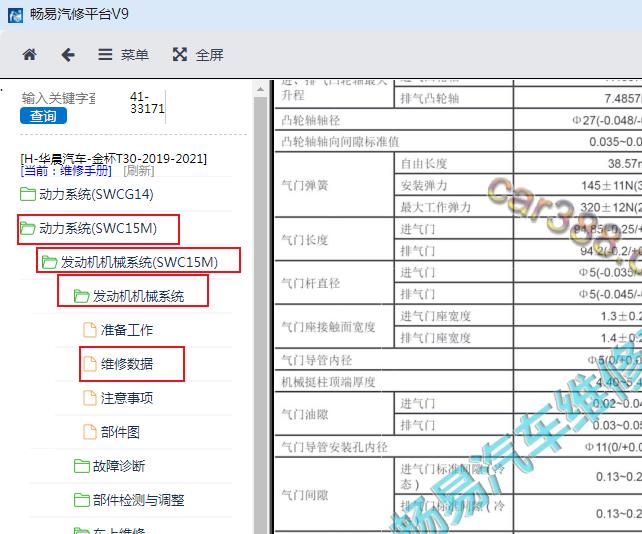Click the sidebar vertical scrollbar track
The image size is (642, 534).
pyautogui.click(x=260, y=315)
